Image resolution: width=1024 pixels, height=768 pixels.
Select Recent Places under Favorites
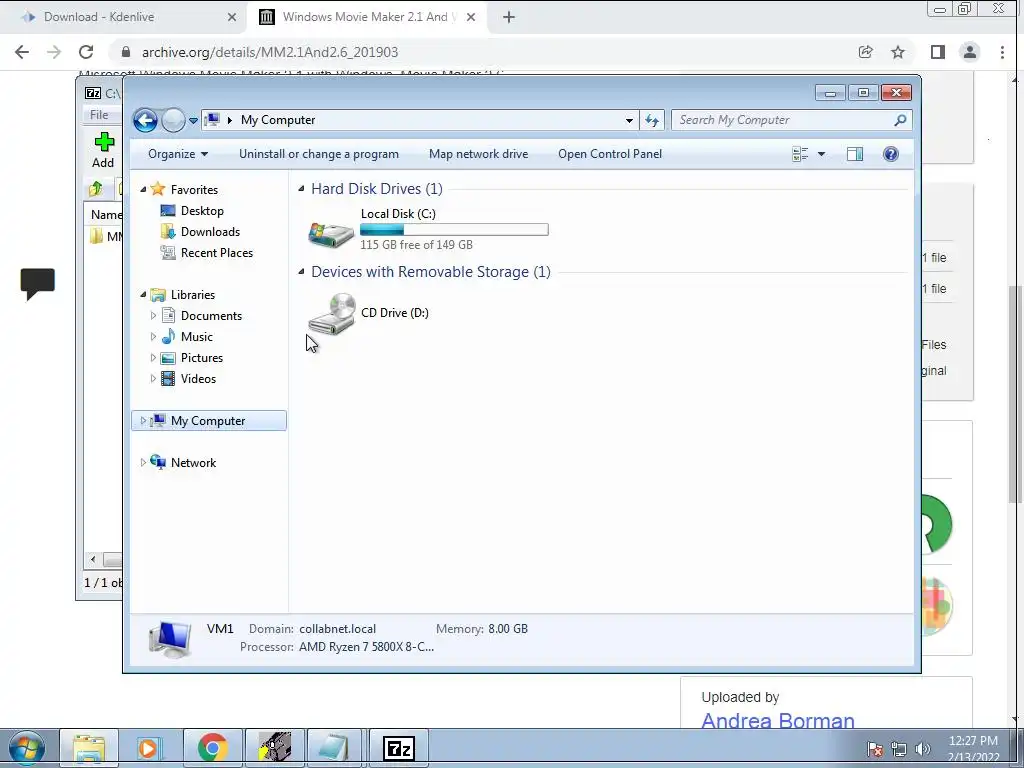(x=217, y=253)
